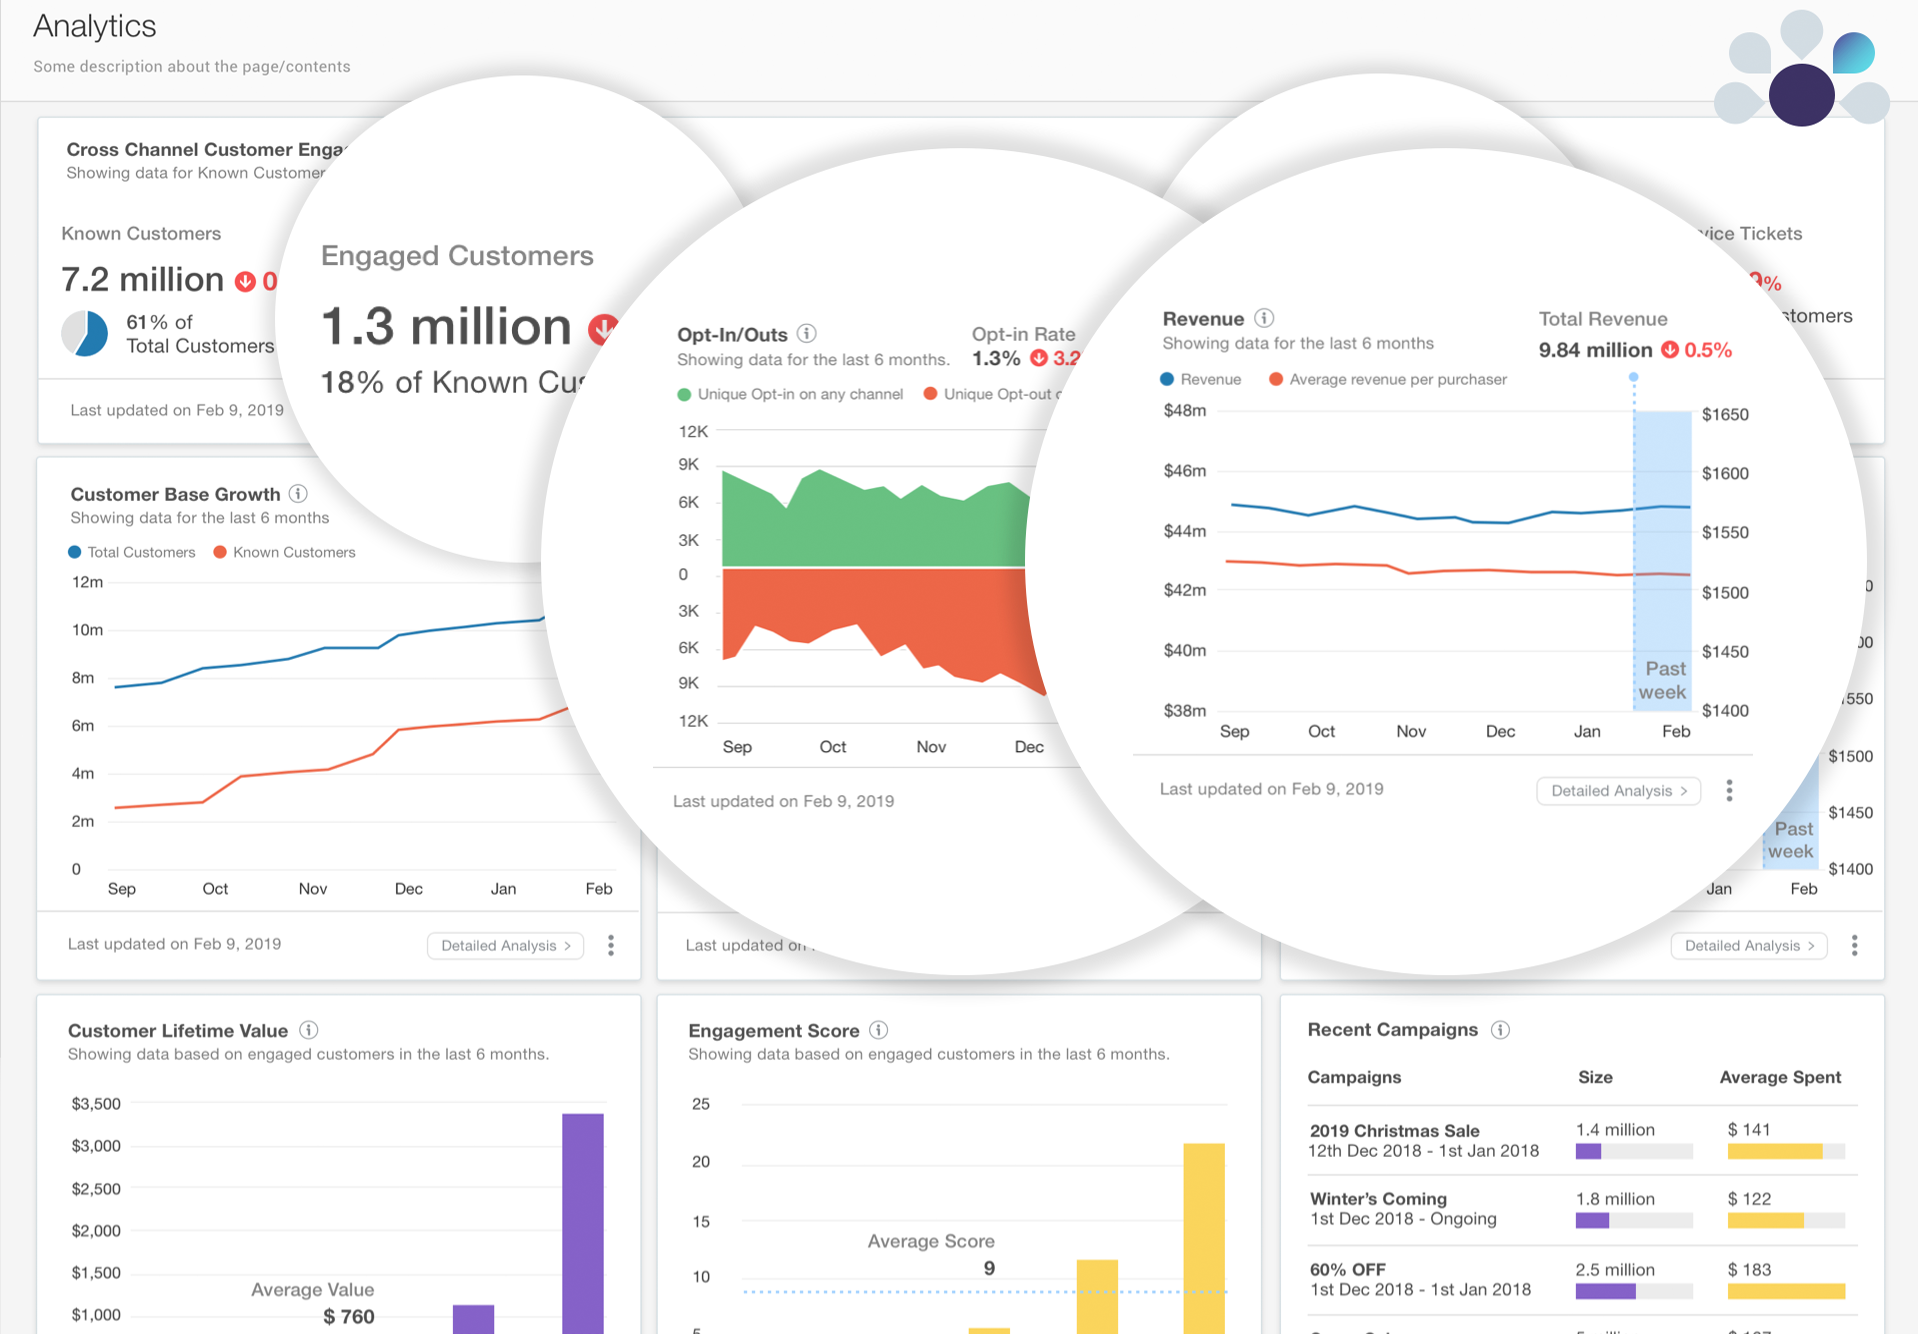Toggle Total Customers legend item
Screen dimensions: 1918x1334
(x=132, y=552)
